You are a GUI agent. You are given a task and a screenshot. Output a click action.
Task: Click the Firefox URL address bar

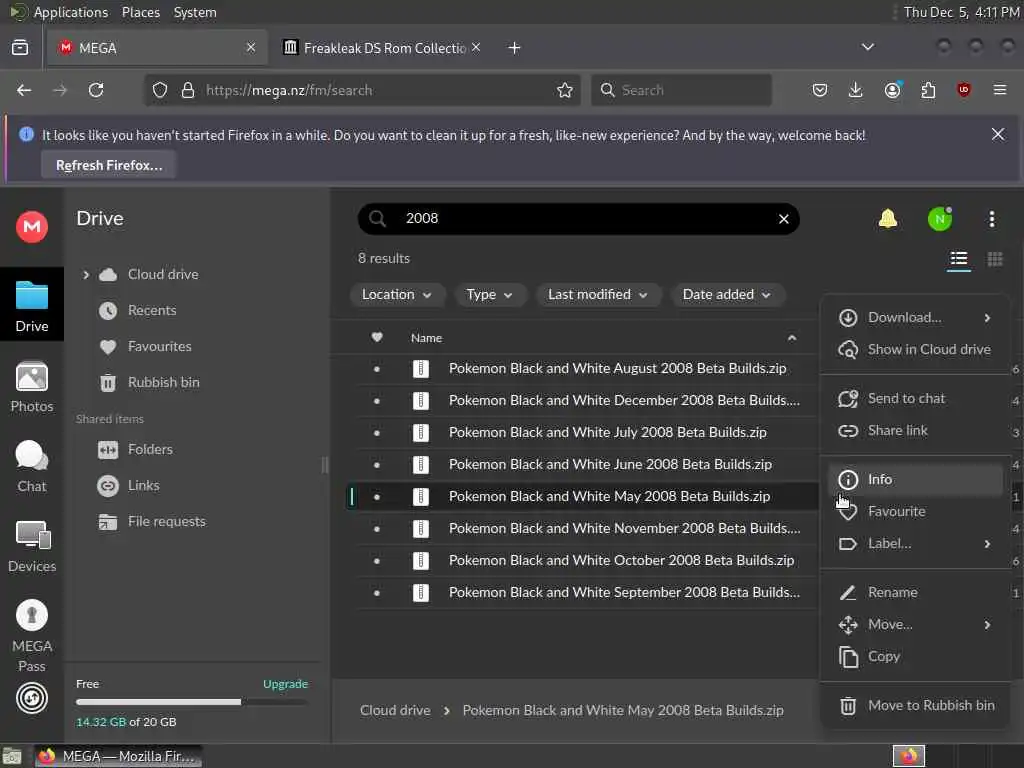click(361, 90)
